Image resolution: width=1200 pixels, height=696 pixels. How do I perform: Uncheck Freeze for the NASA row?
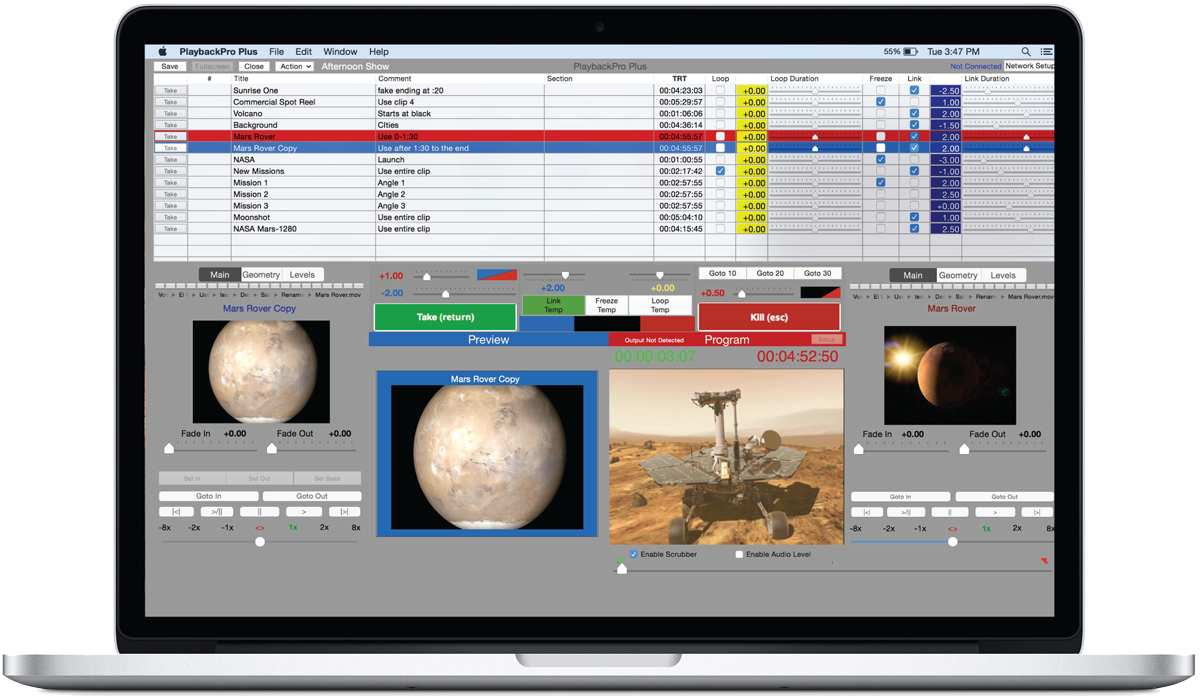tap(880, 159)
